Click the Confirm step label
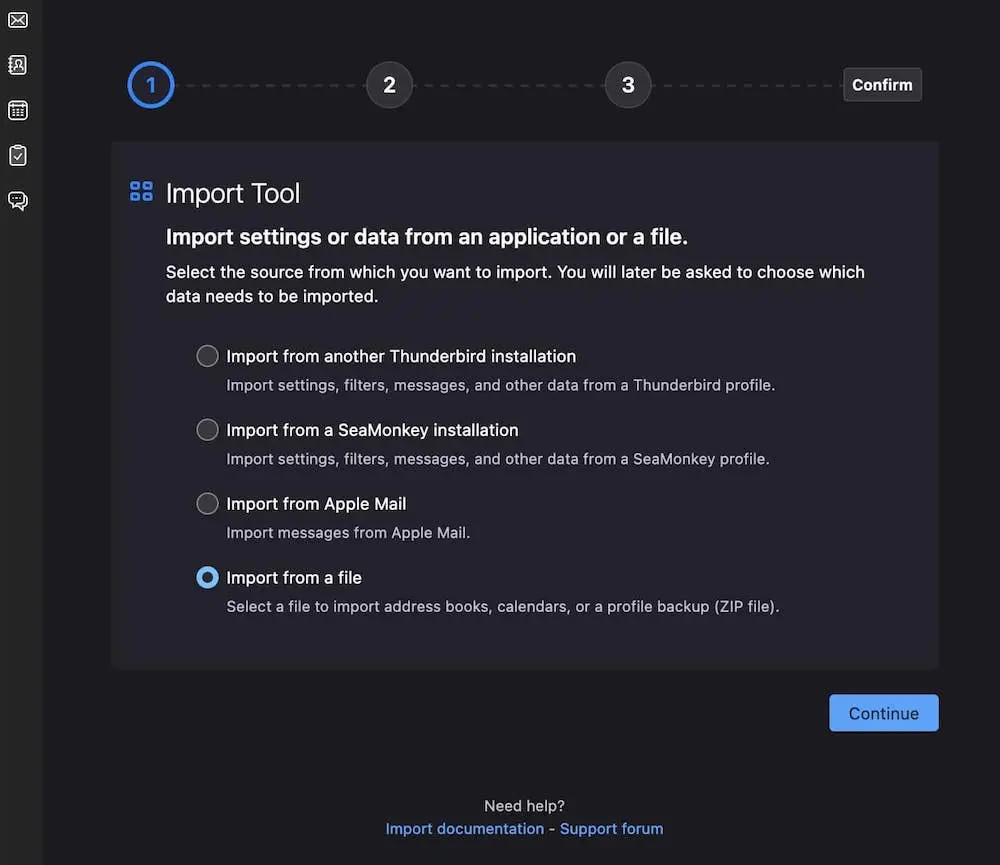The width and height of the screenshot is (1000, 865). 882,85
